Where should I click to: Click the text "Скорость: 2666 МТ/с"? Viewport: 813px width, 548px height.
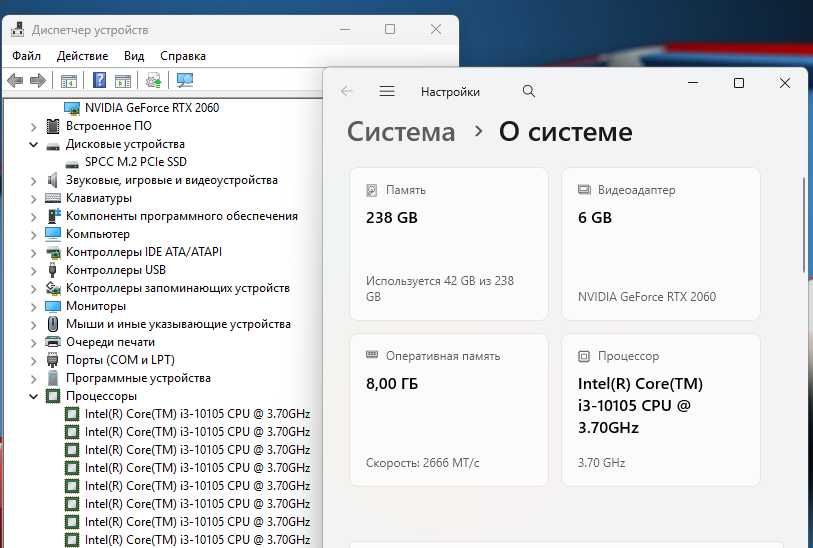click(x=423, y=462)
